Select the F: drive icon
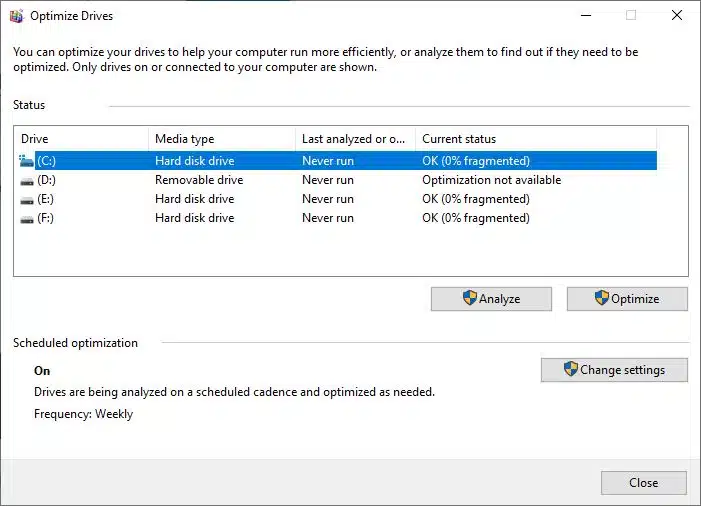The height and width of the screenshot is (506, 701). point(27,219)
